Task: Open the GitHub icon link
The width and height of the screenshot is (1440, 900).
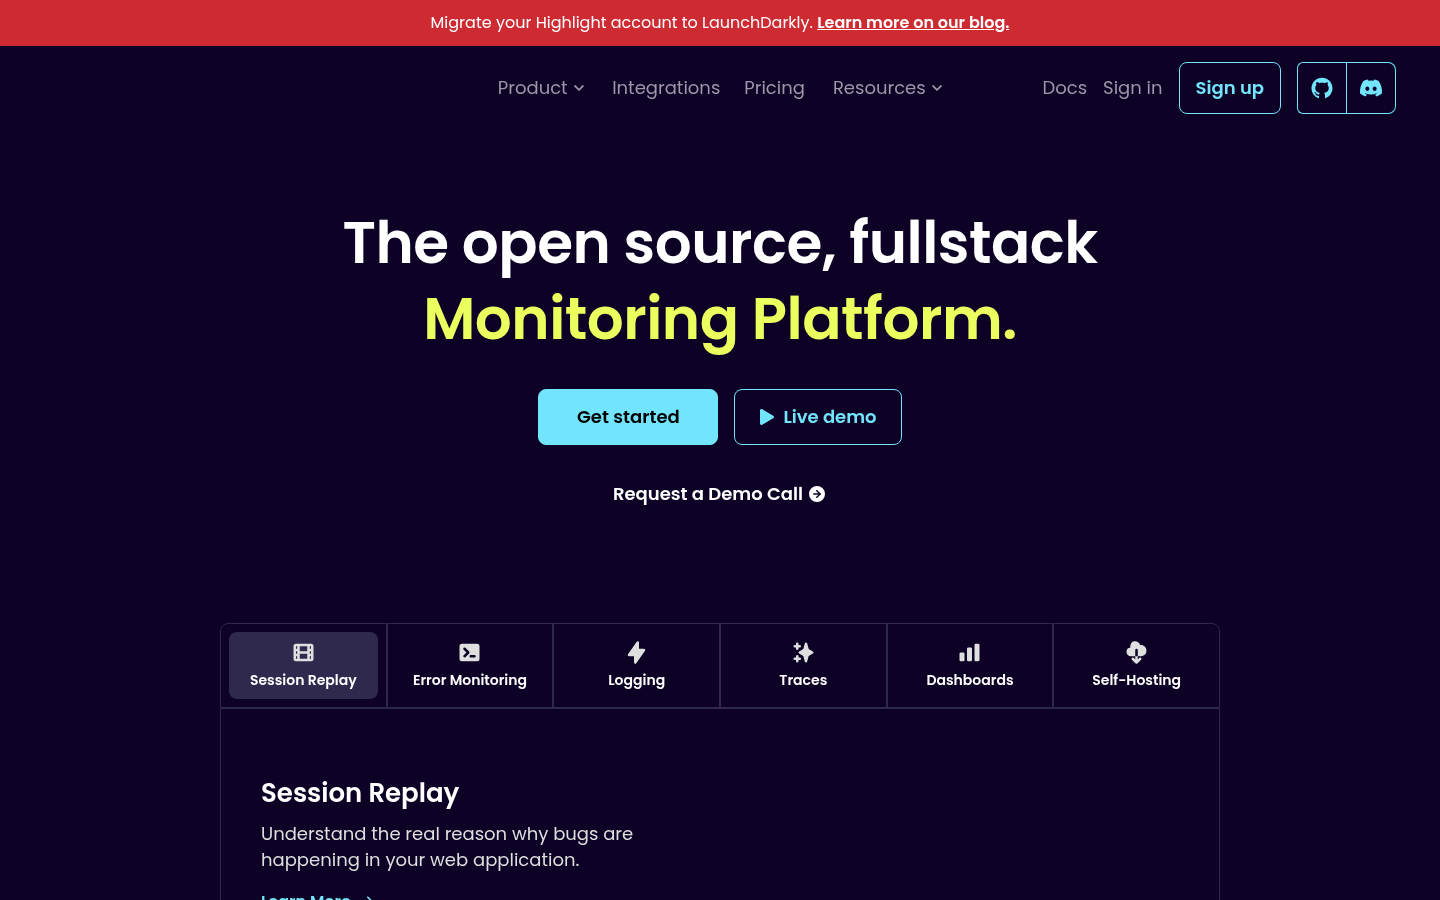Action: point(1322,88)
